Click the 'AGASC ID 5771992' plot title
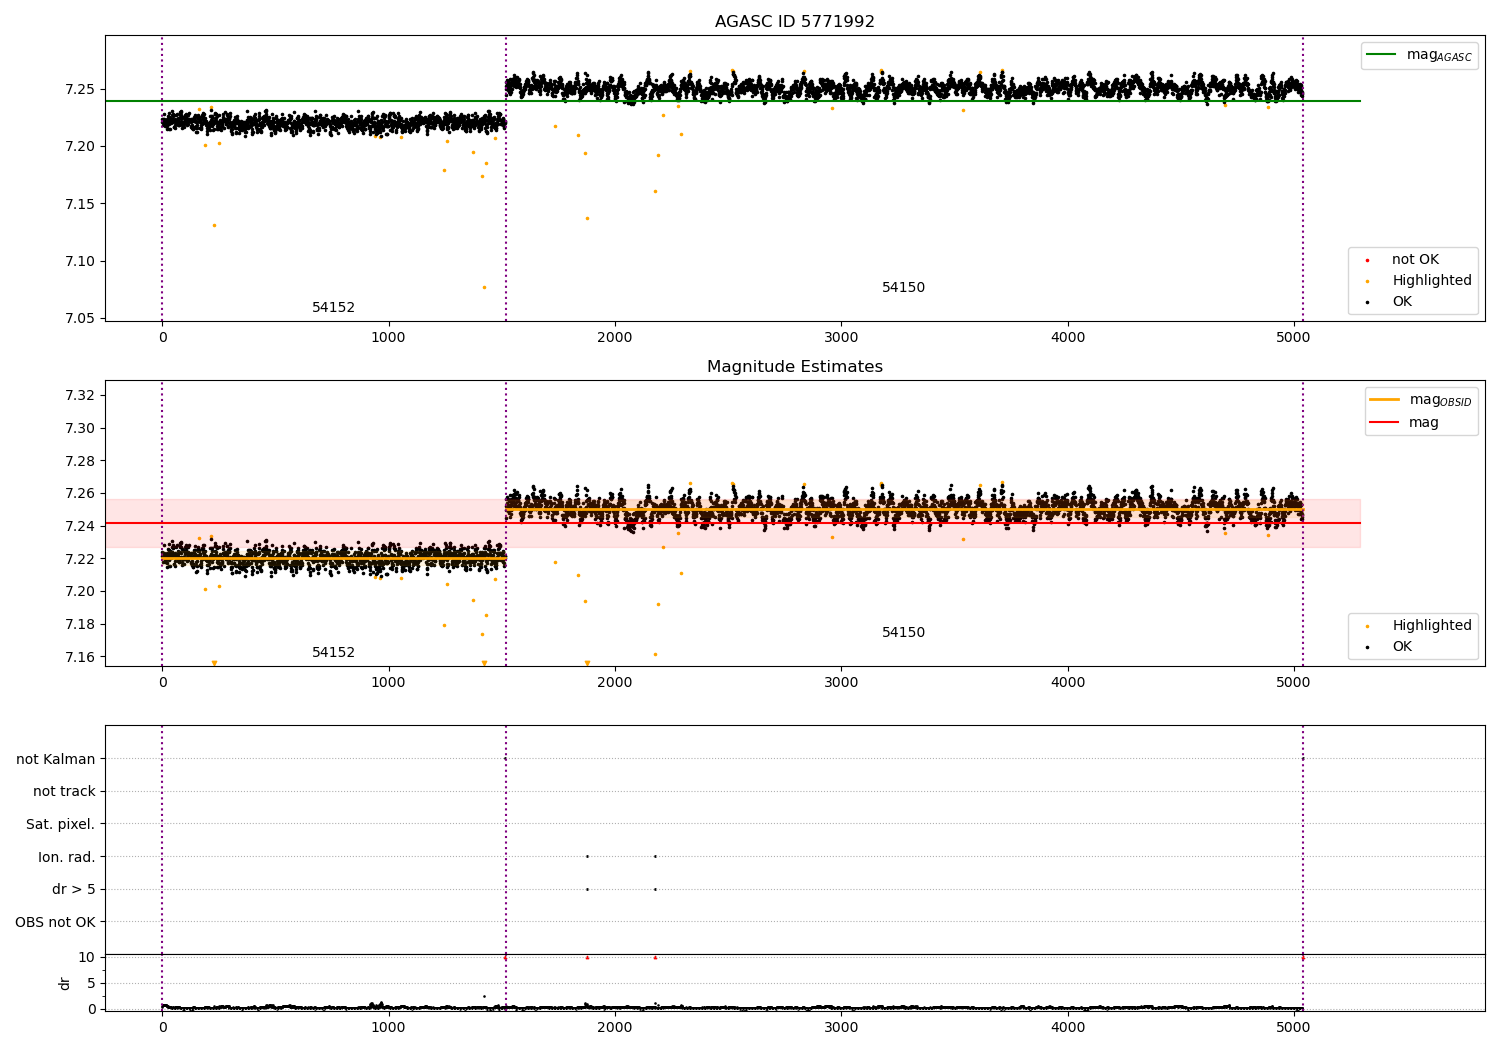This screenshot has width=1500, height=1050. [795, 22]
